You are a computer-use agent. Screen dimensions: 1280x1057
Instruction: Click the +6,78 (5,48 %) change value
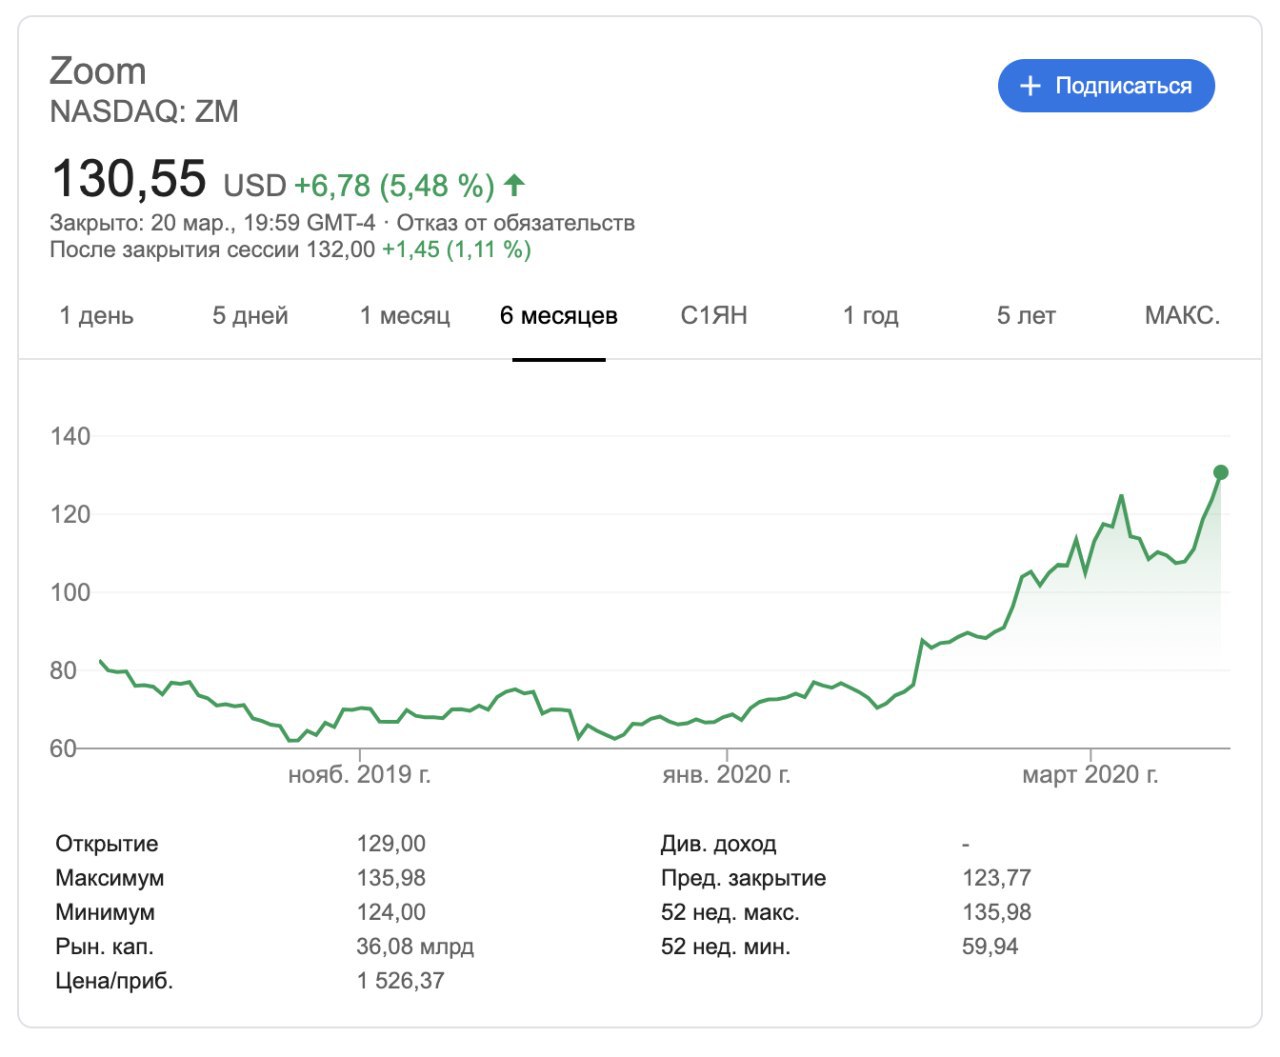pyautogui.click(x=394, y=186)
